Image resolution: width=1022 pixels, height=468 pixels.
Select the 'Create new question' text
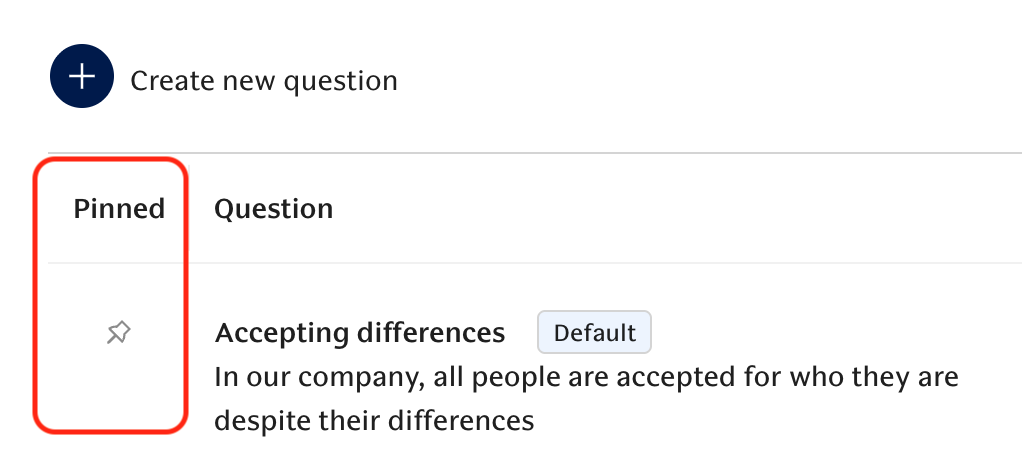(x=263, y=80)
